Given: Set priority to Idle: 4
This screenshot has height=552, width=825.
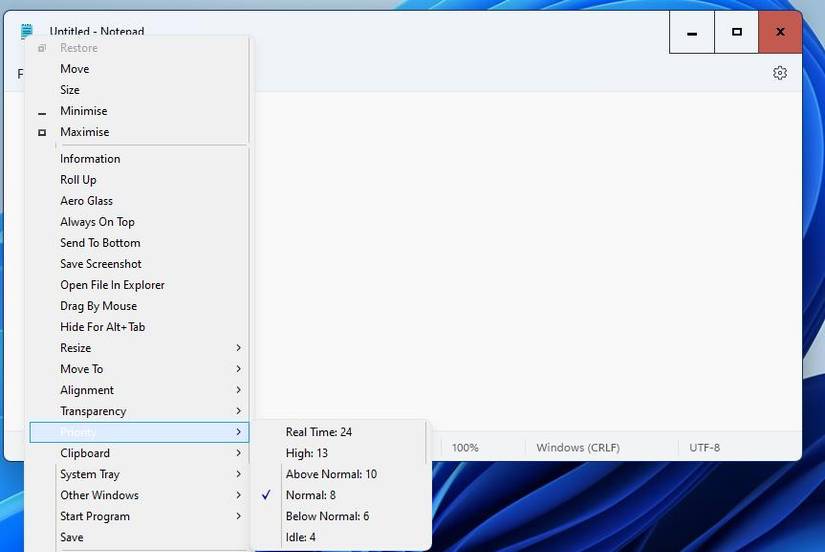Looking at the screenshot, I should 340,538.
